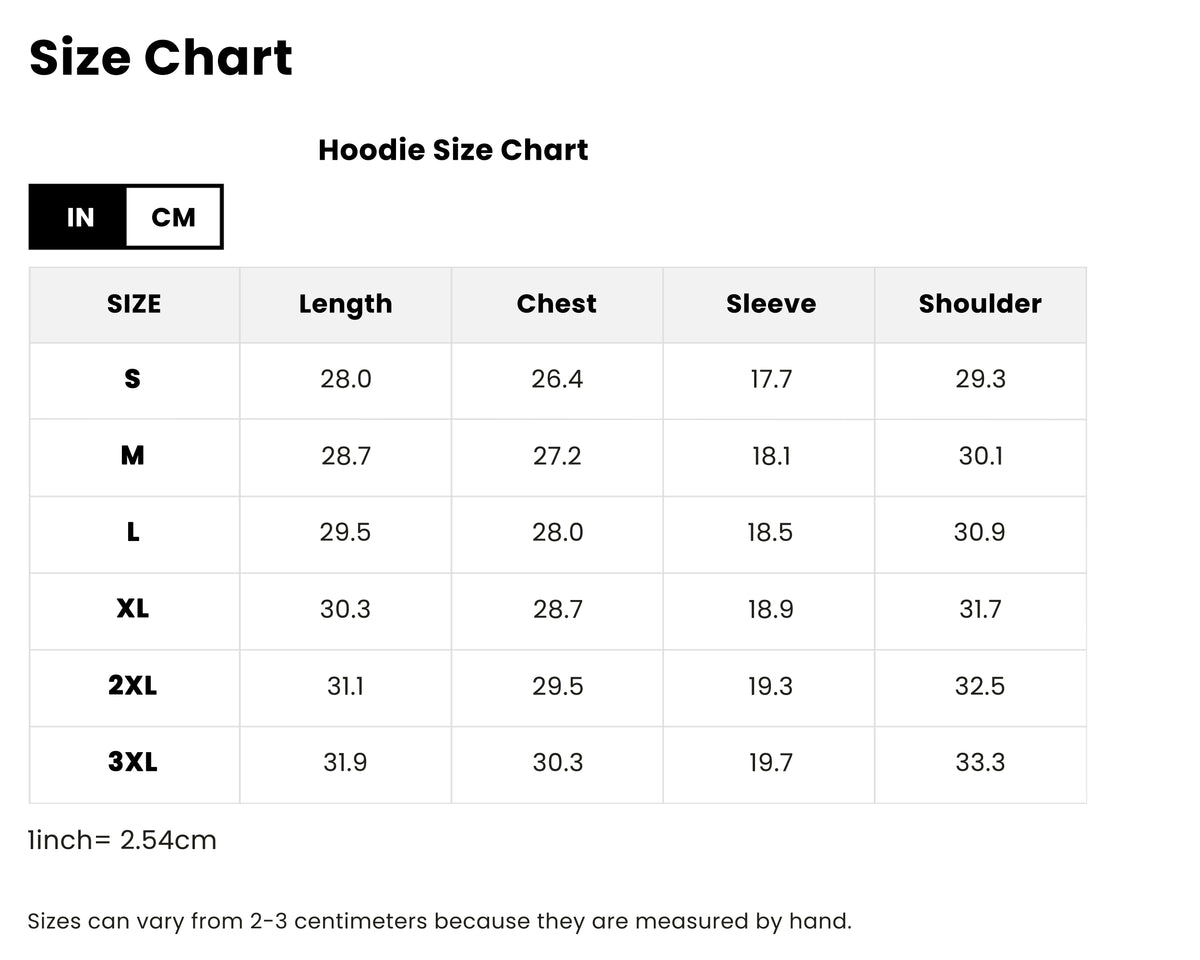The image size is (1200, 960).
Task: Select the 2XL size row label
Action: coord(133,685)
